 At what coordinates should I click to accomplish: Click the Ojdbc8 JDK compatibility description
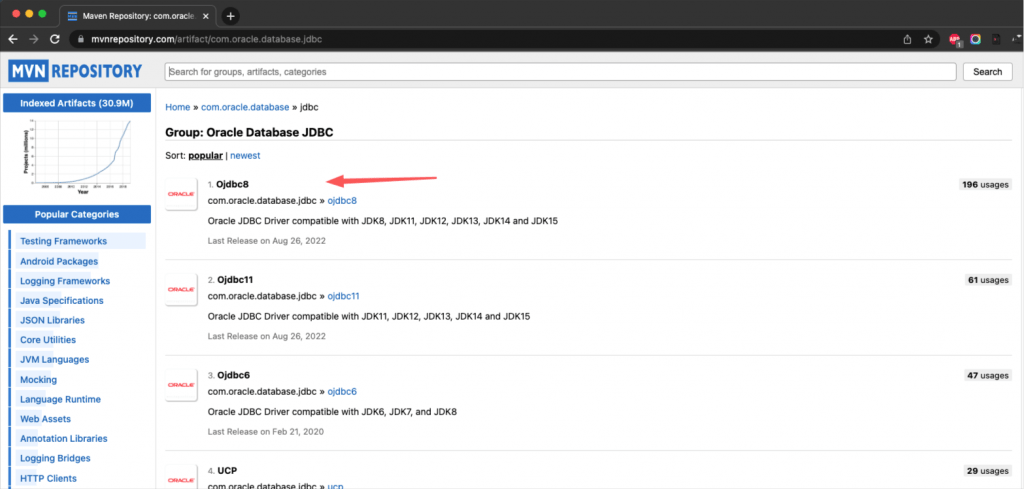click(x=383, y=221)
